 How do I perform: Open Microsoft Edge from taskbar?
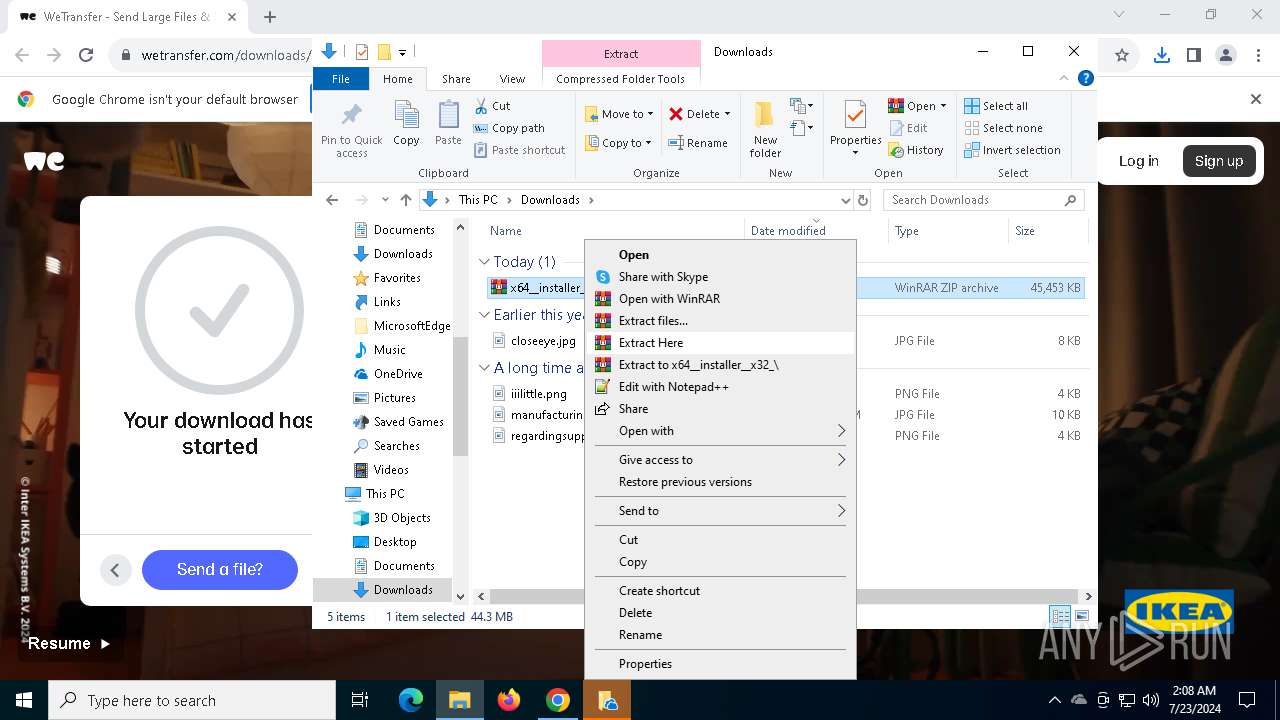411,700
